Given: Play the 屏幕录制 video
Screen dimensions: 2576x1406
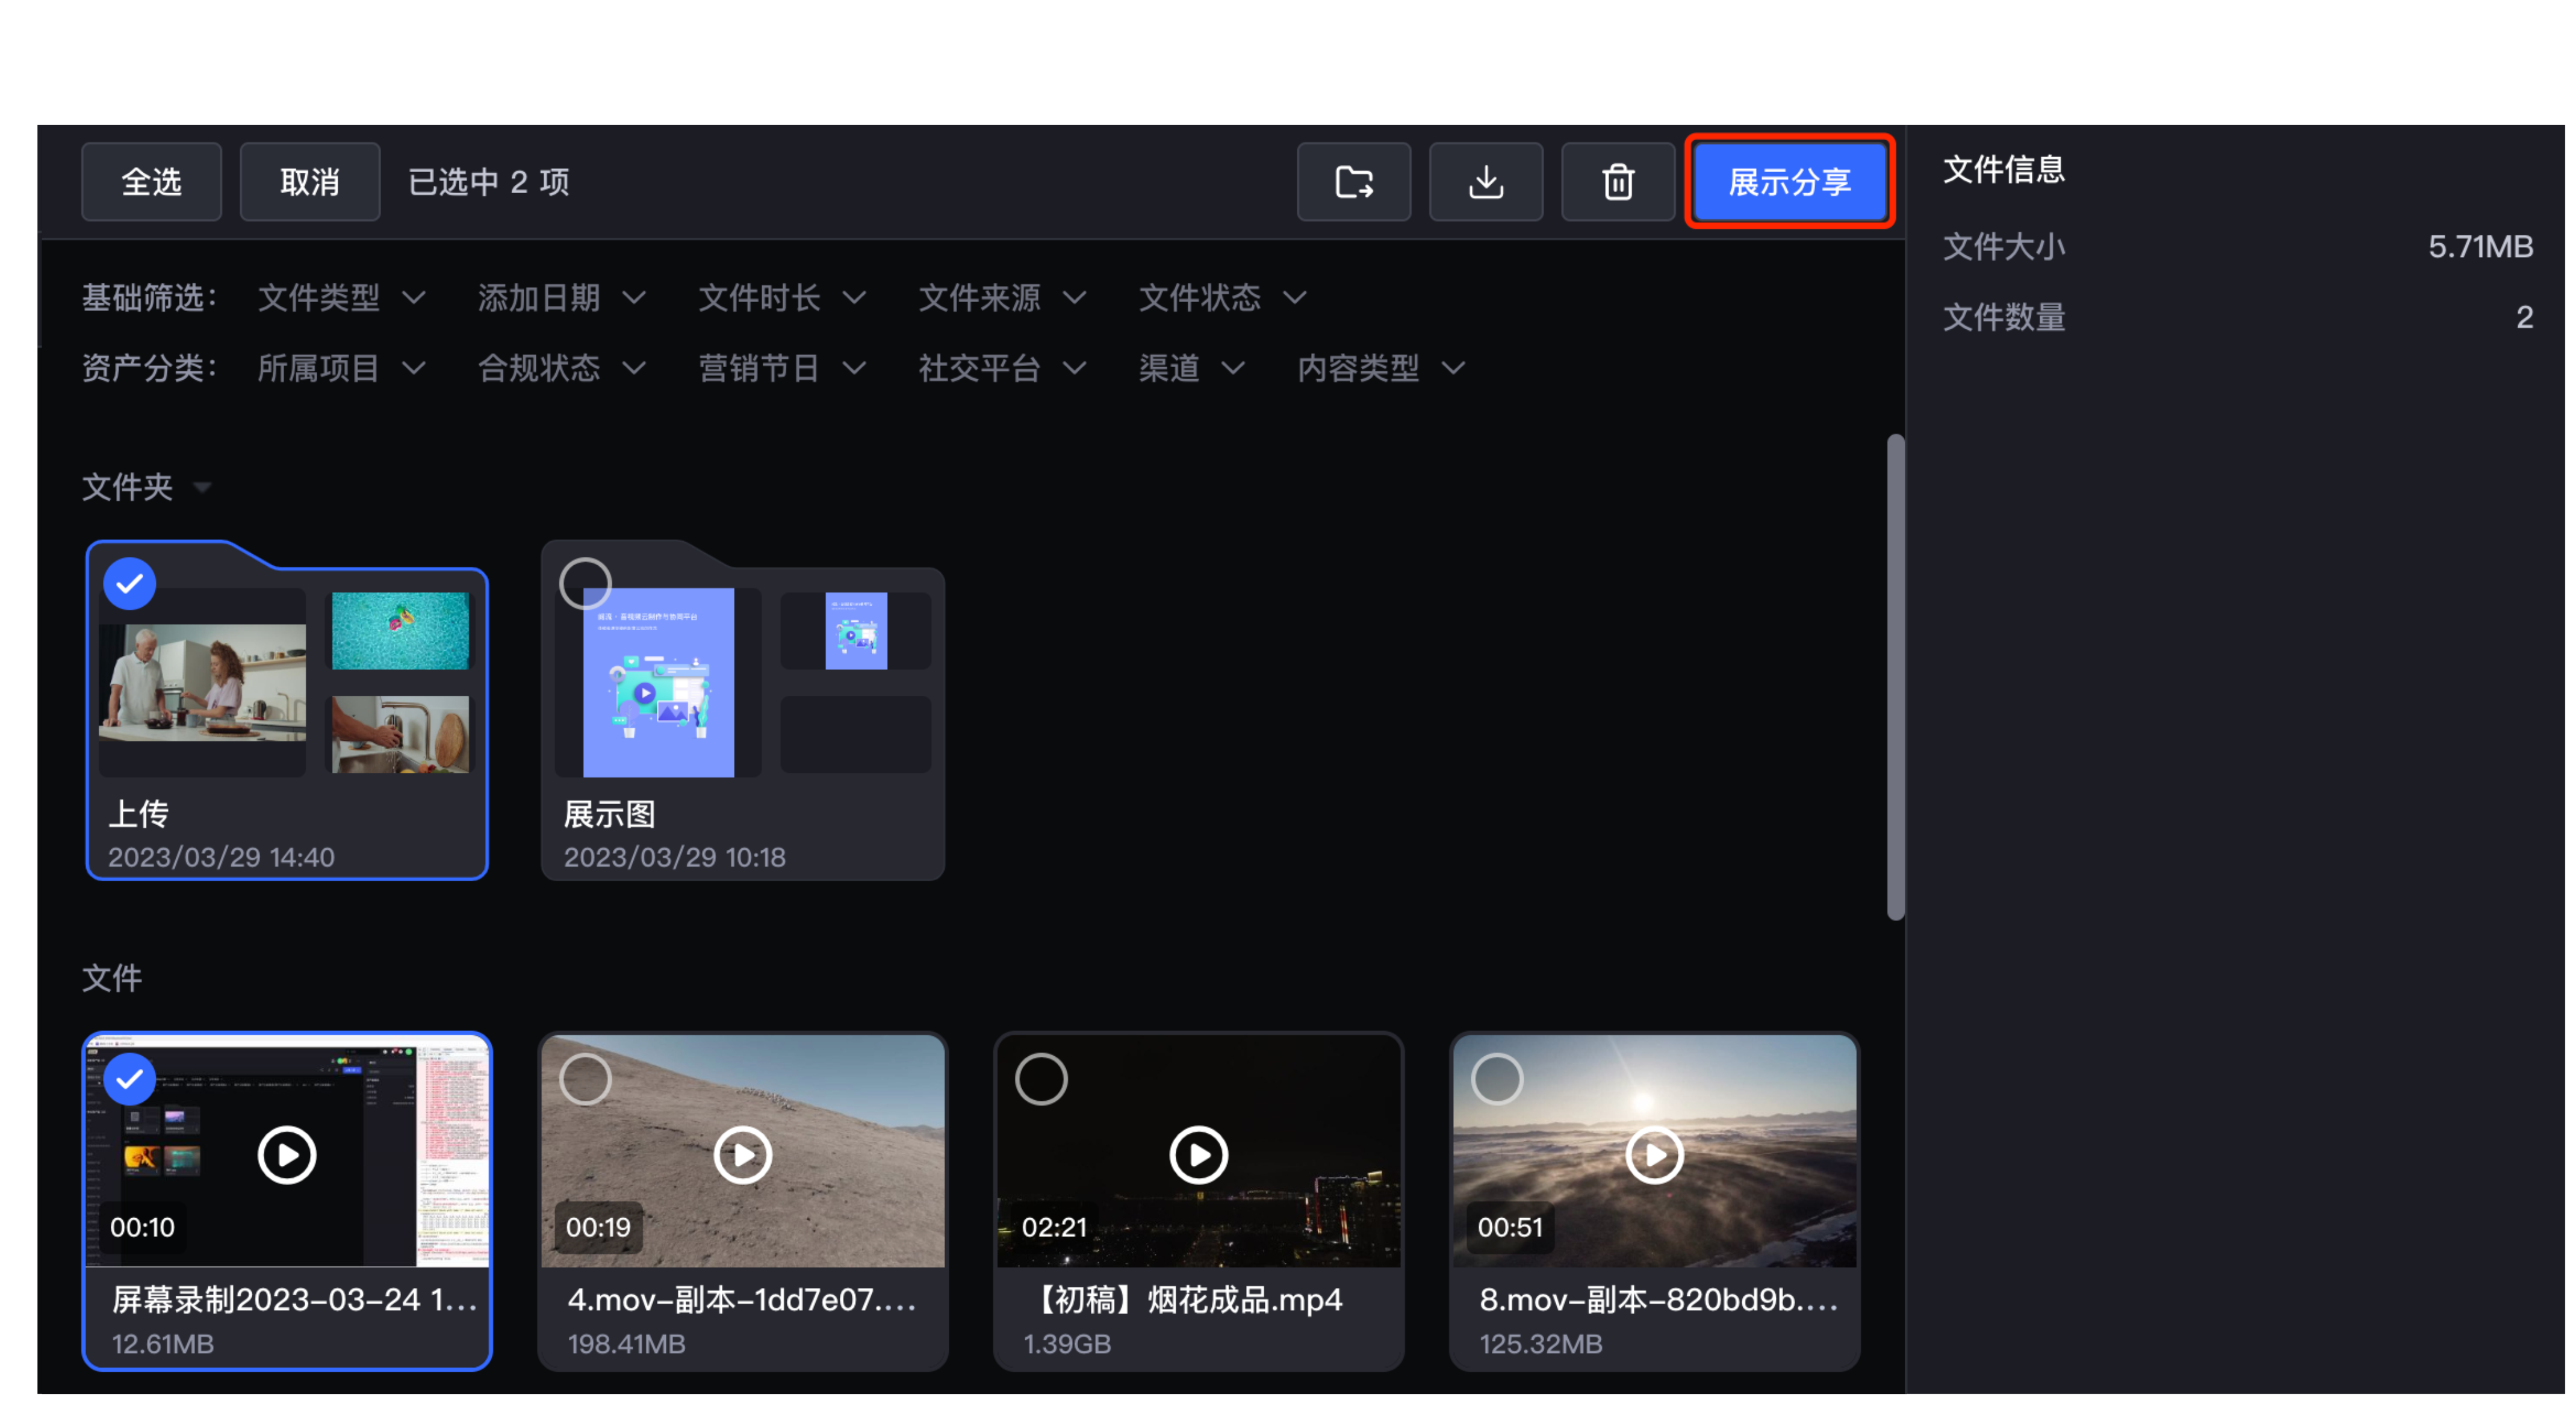Looking at the screenshot, I should (x=287, y=1155).
